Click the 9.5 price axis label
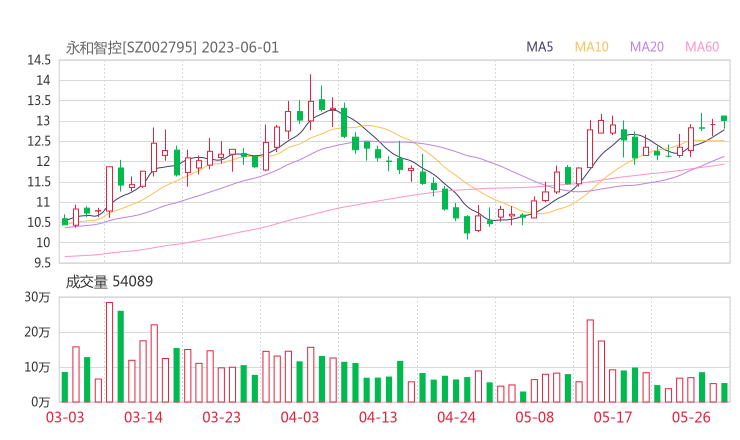The image size is (740, 440). [x=42, y=263]
